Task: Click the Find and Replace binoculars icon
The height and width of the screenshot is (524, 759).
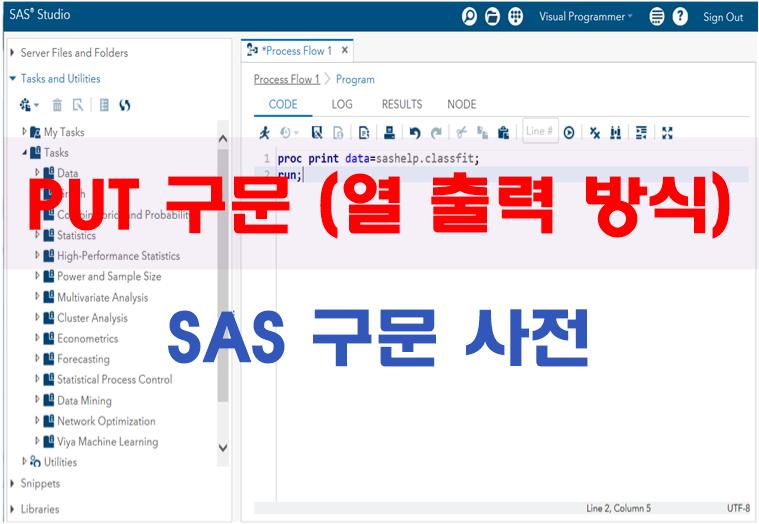Action: [x=616, y=133]
